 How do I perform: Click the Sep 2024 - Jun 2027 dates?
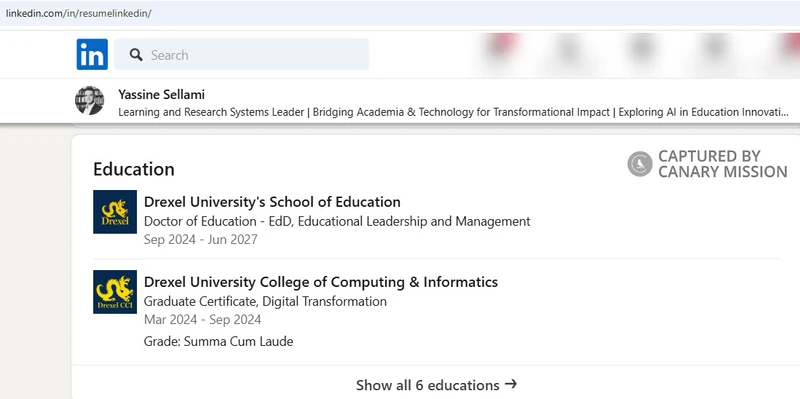pos(201,239)
